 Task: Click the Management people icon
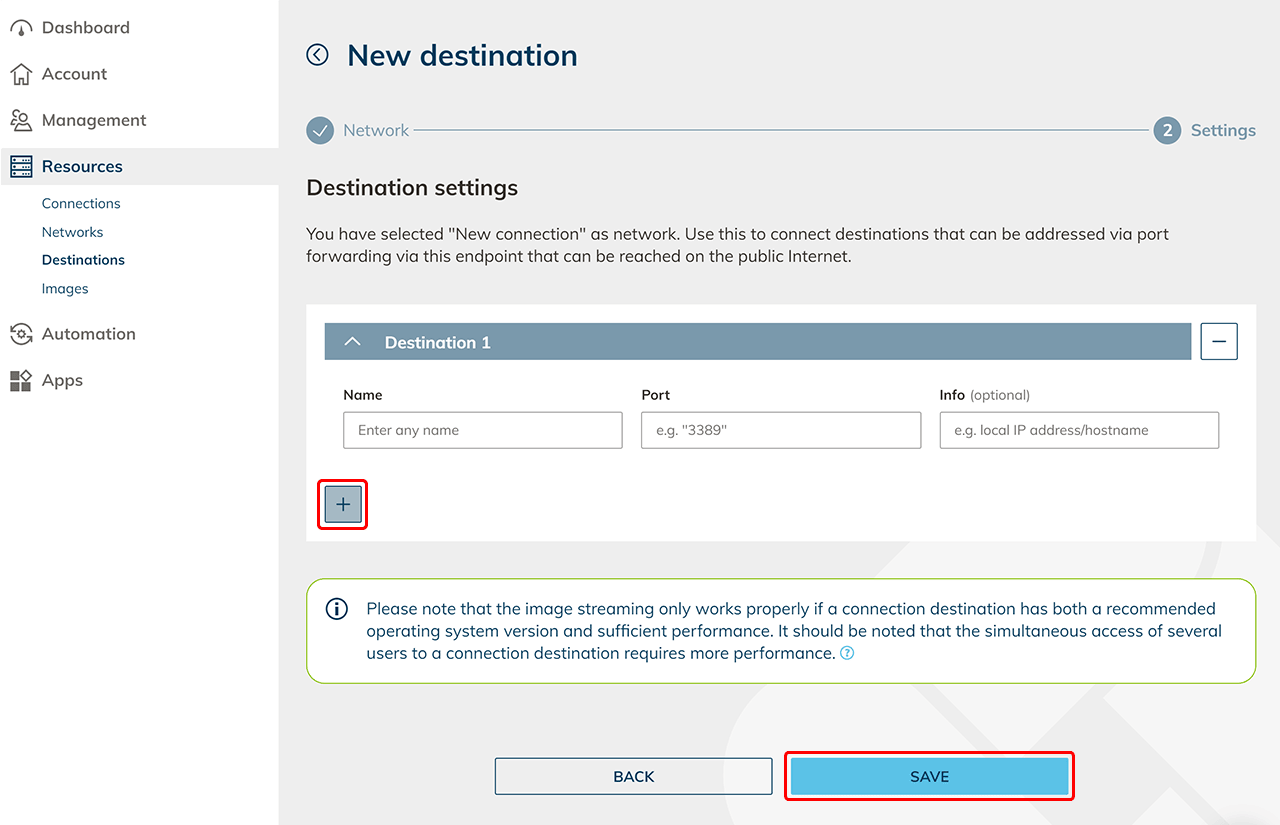click(x=21, y=120)
